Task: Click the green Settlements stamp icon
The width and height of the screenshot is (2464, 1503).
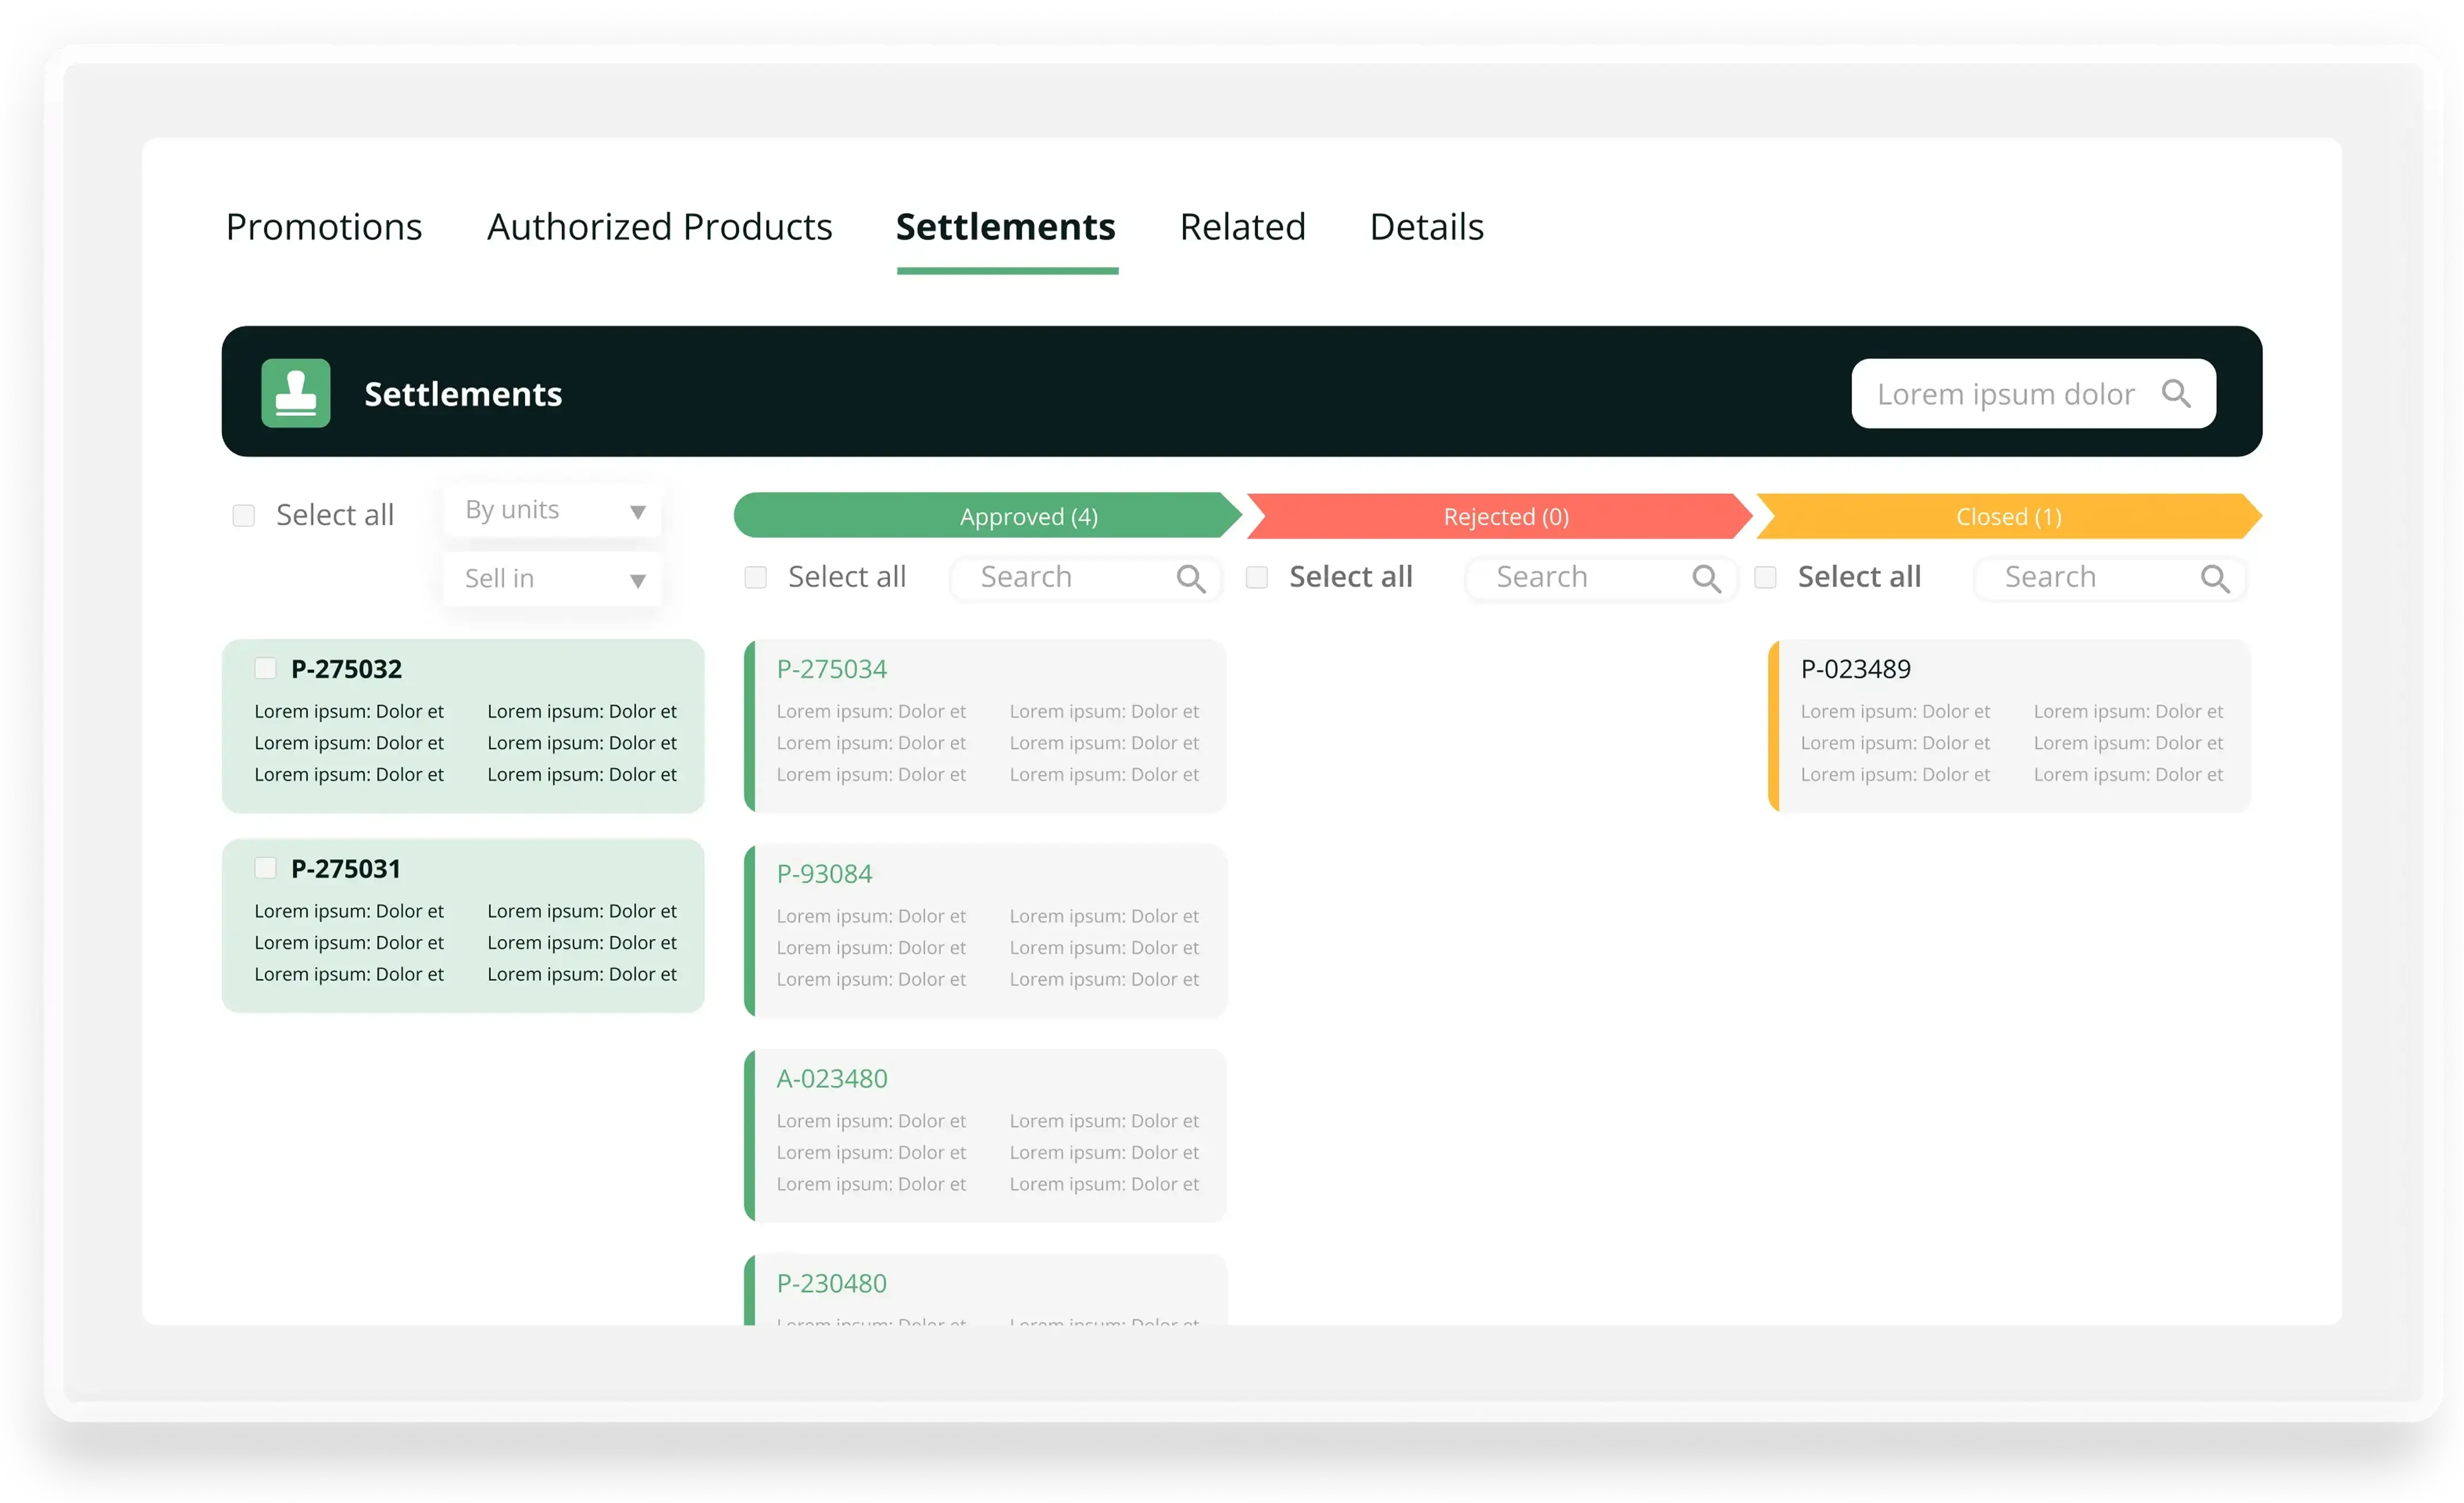Action: click(296, 393)
